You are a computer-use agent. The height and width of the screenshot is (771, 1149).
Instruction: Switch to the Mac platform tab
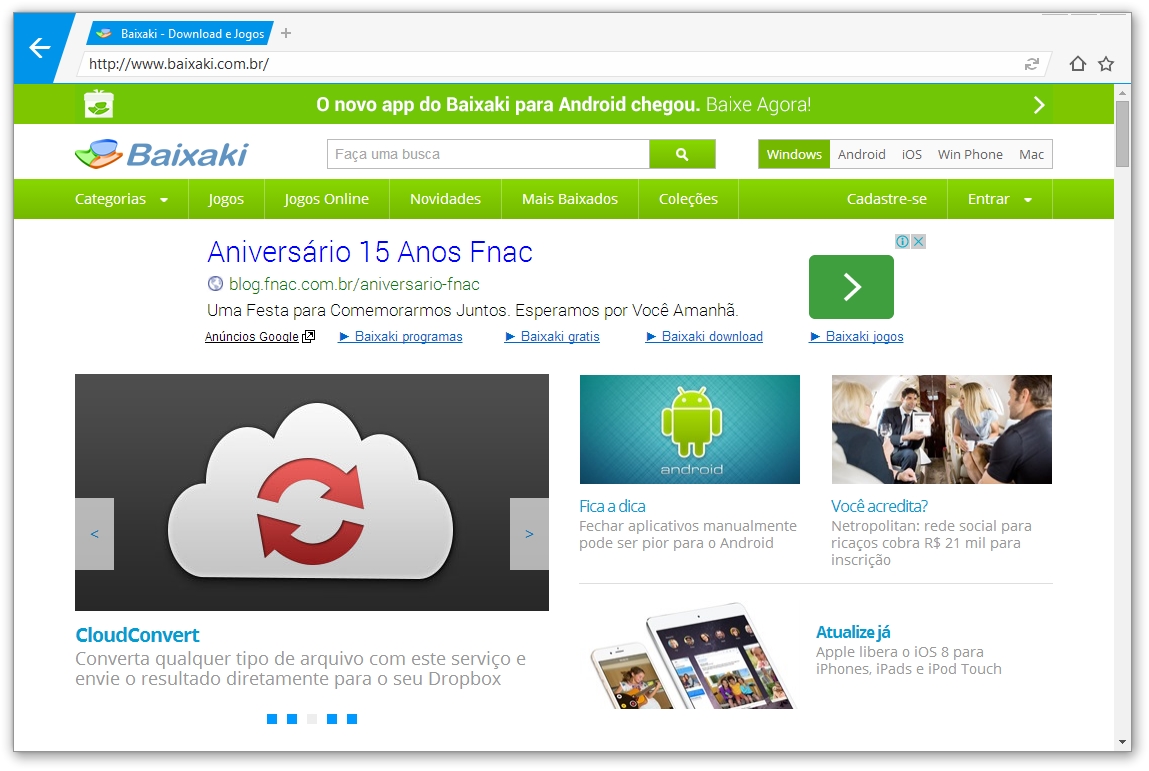tap(1031, 154)
